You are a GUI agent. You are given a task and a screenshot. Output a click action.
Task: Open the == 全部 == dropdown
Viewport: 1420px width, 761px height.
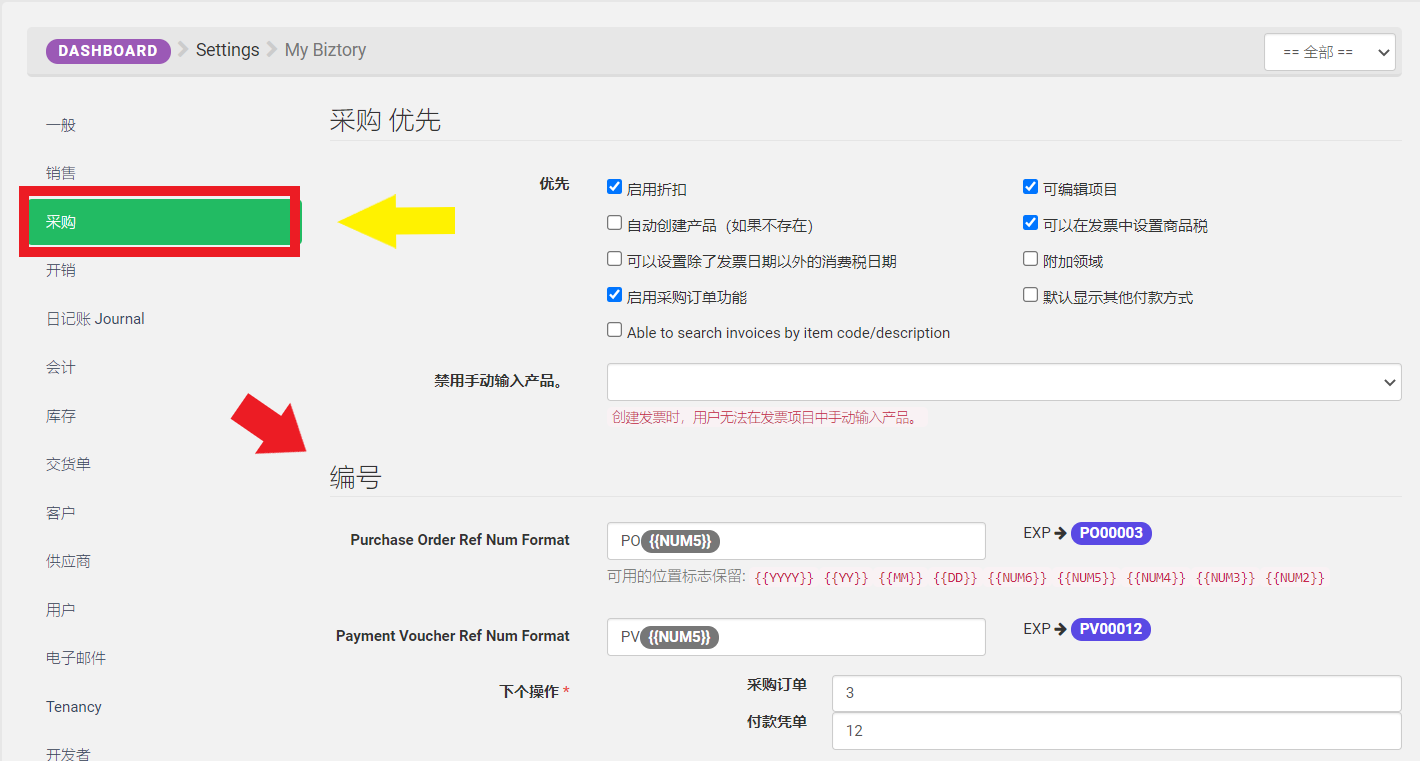point(1329,52)
